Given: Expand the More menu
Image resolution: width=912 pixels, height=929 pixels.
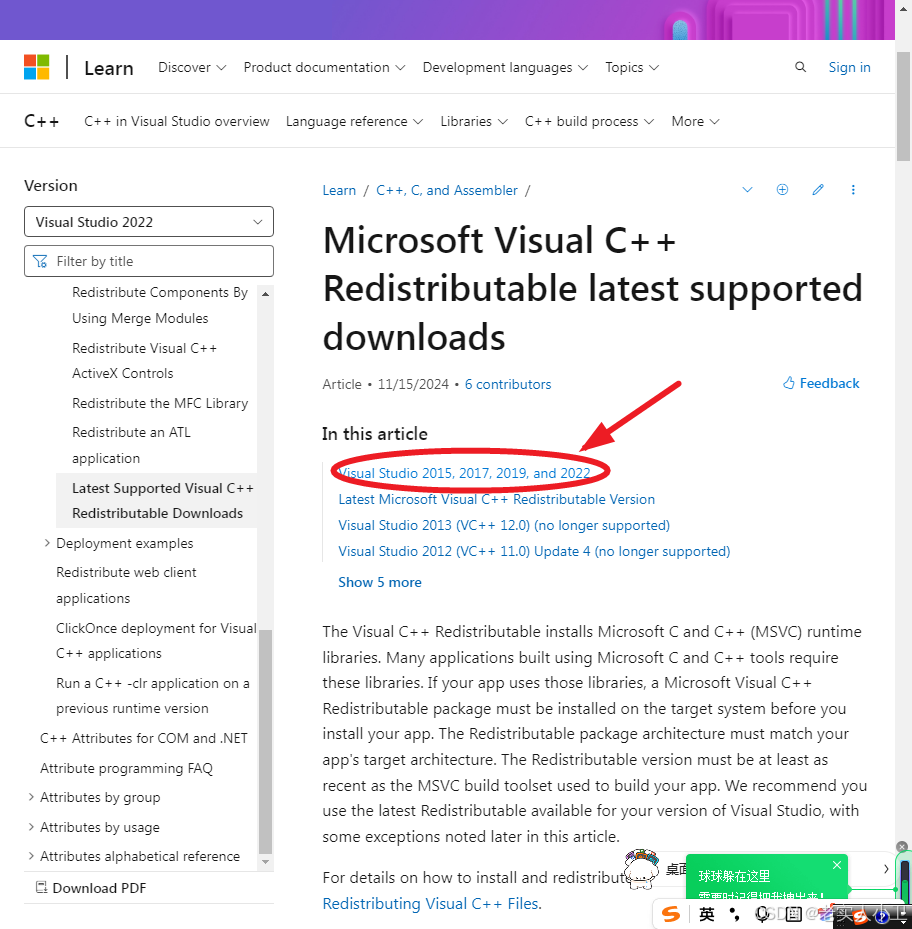Looking at the screenshot, I should pyautogui.click(x=695, y=121).
